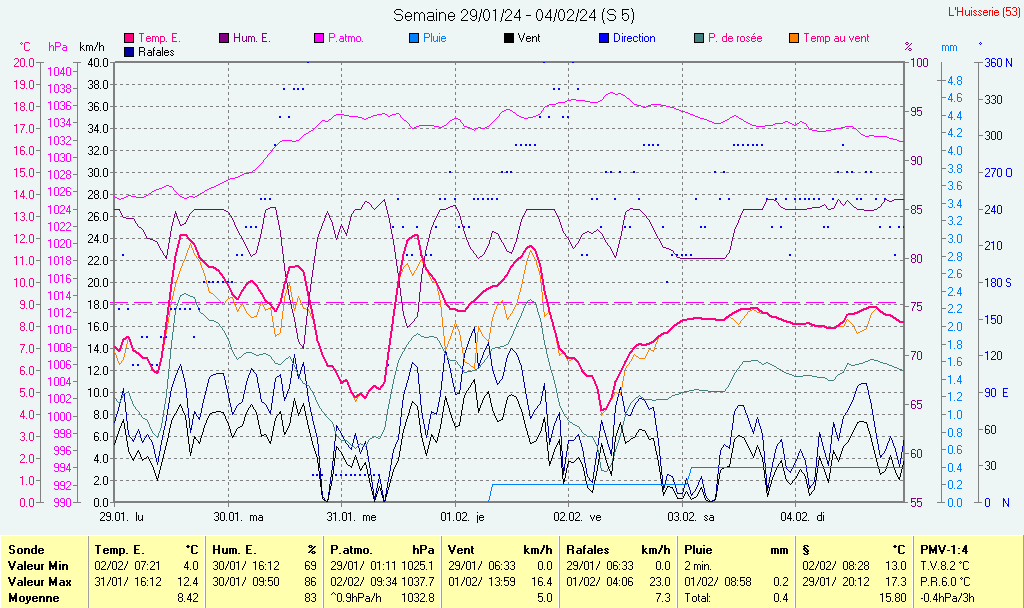The image size is (1024, 608).
Task: Select the '30.01. ma' date label
Action: [238, 517]
